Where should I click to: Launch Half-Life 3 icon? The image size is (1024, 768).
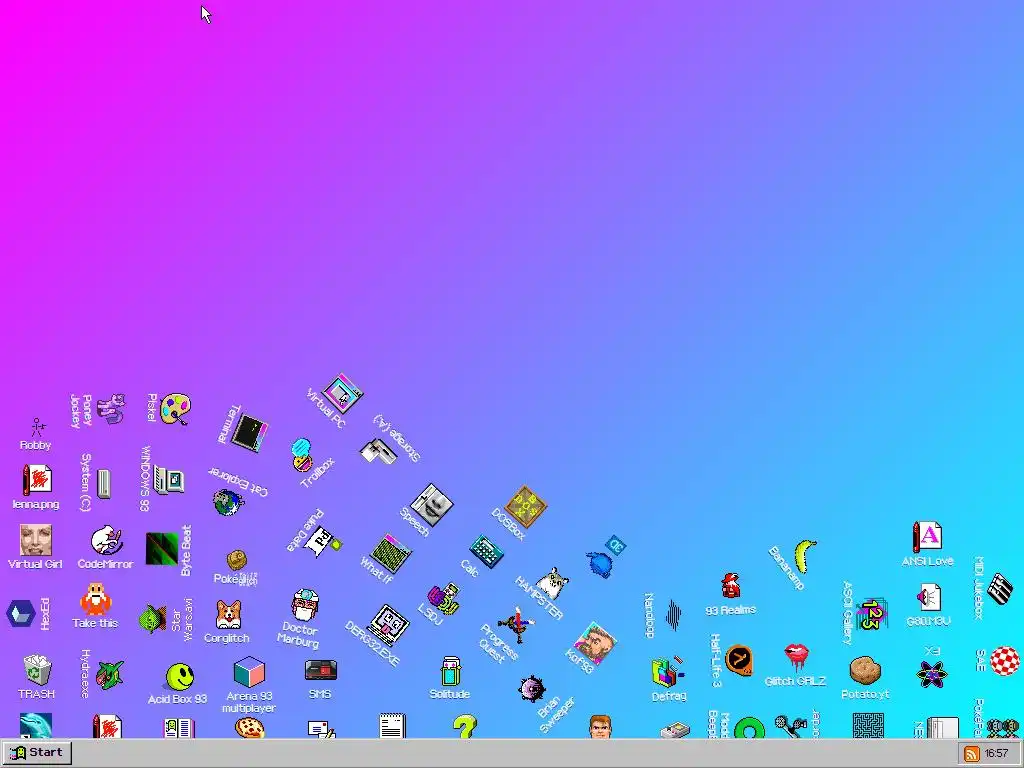pos(739,660)
